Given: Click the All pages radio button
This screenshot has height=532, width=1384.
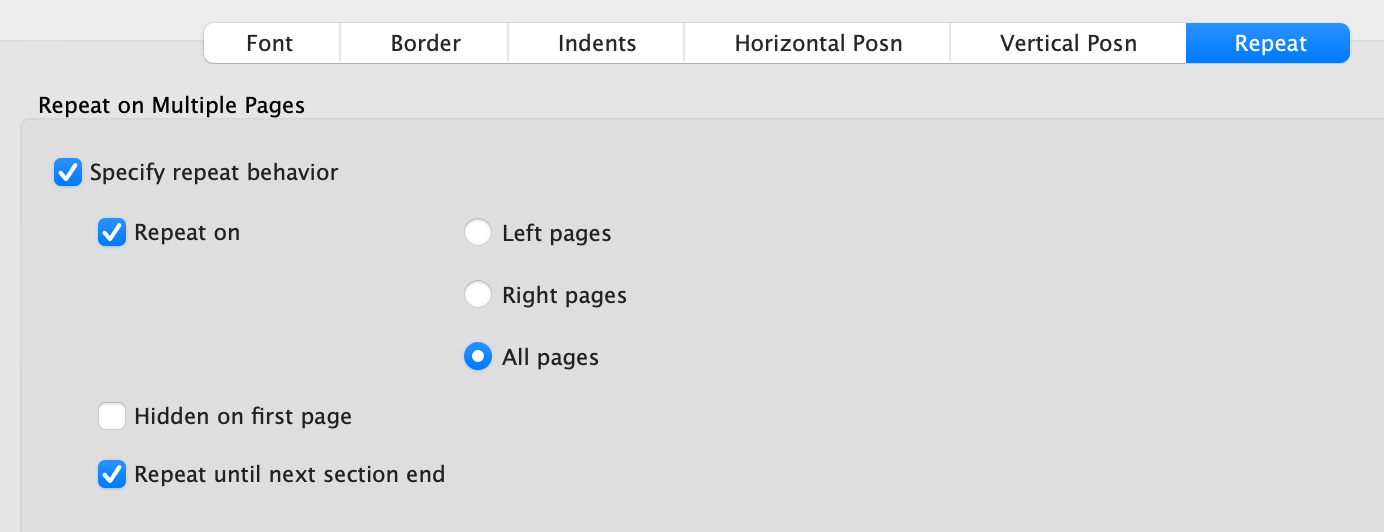Looking at the screenshot, I should [478, 357].
